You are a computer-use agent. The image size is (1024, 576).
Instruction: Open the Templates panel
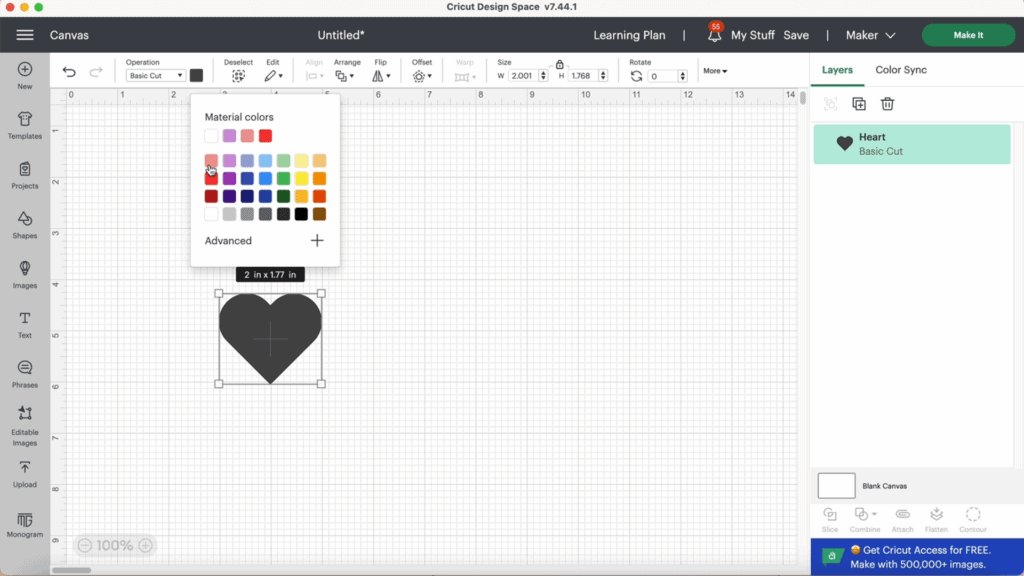coord(25,125)
